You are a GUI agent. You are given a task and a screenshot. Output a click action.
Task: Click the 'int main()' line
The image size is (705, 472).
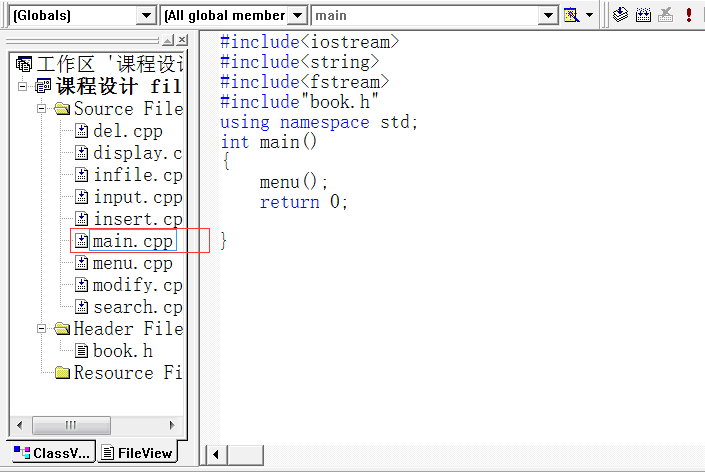pyautogui.click(x=268, y=142)
